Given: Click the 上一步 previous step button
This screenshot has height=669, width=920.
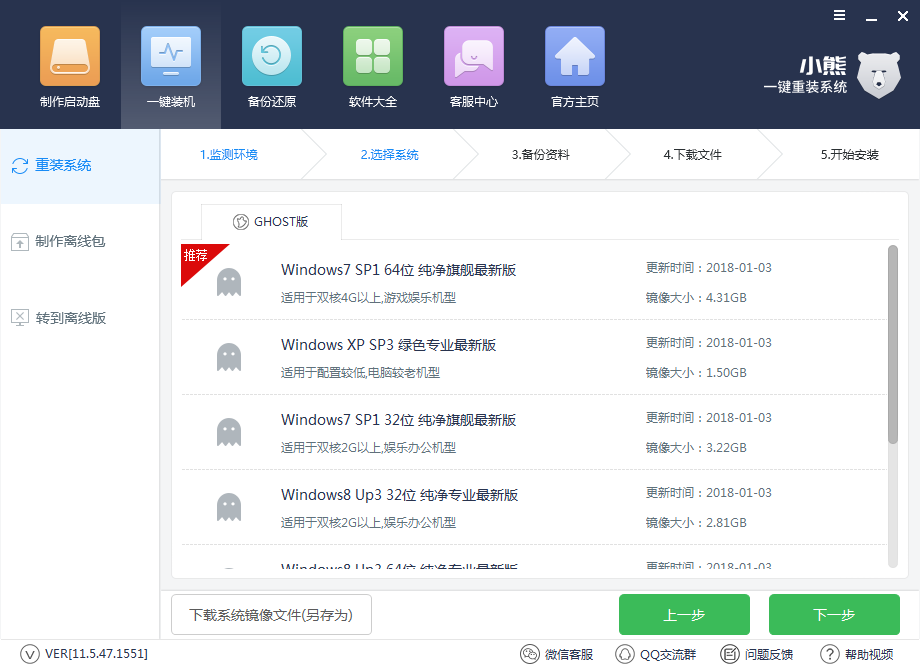Looking at the screenshot, I should pos(684,614).
